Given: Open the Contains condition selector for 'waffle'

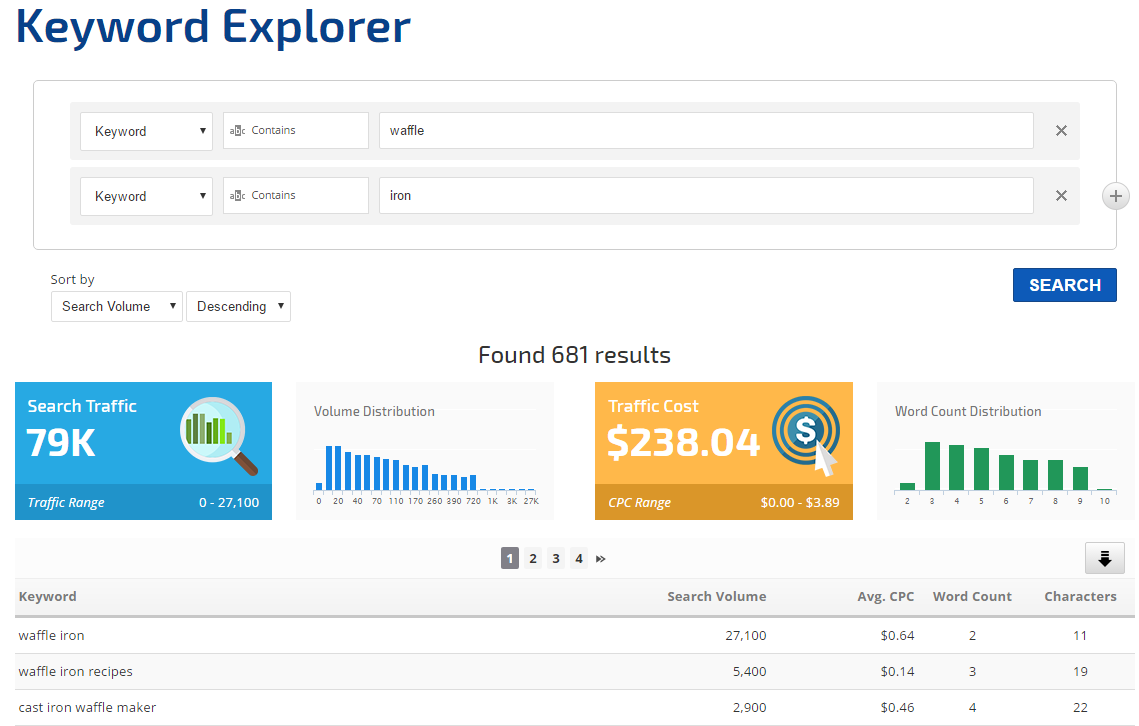Looking at the screenshot, I should (x=295, y=131).
